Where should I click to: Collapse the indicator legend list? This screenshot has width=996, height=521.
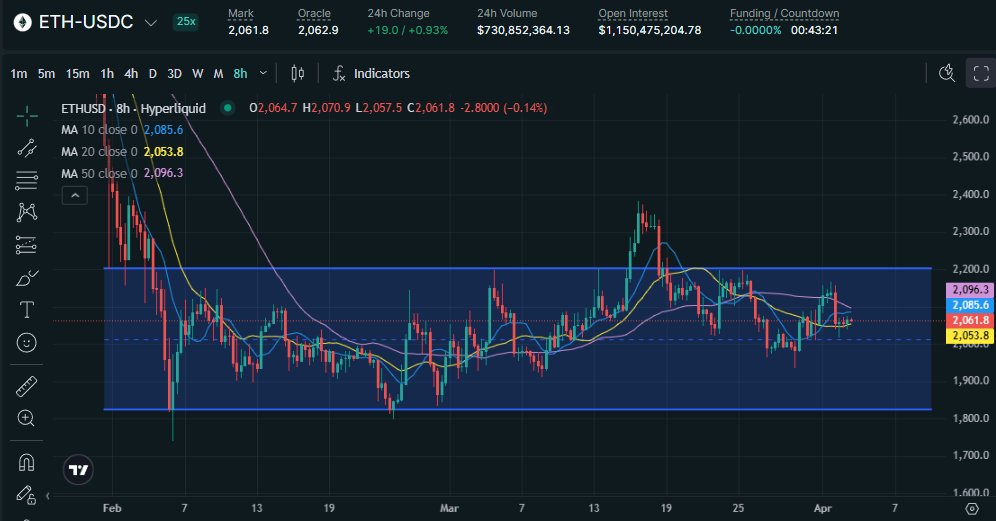(74, 195)
